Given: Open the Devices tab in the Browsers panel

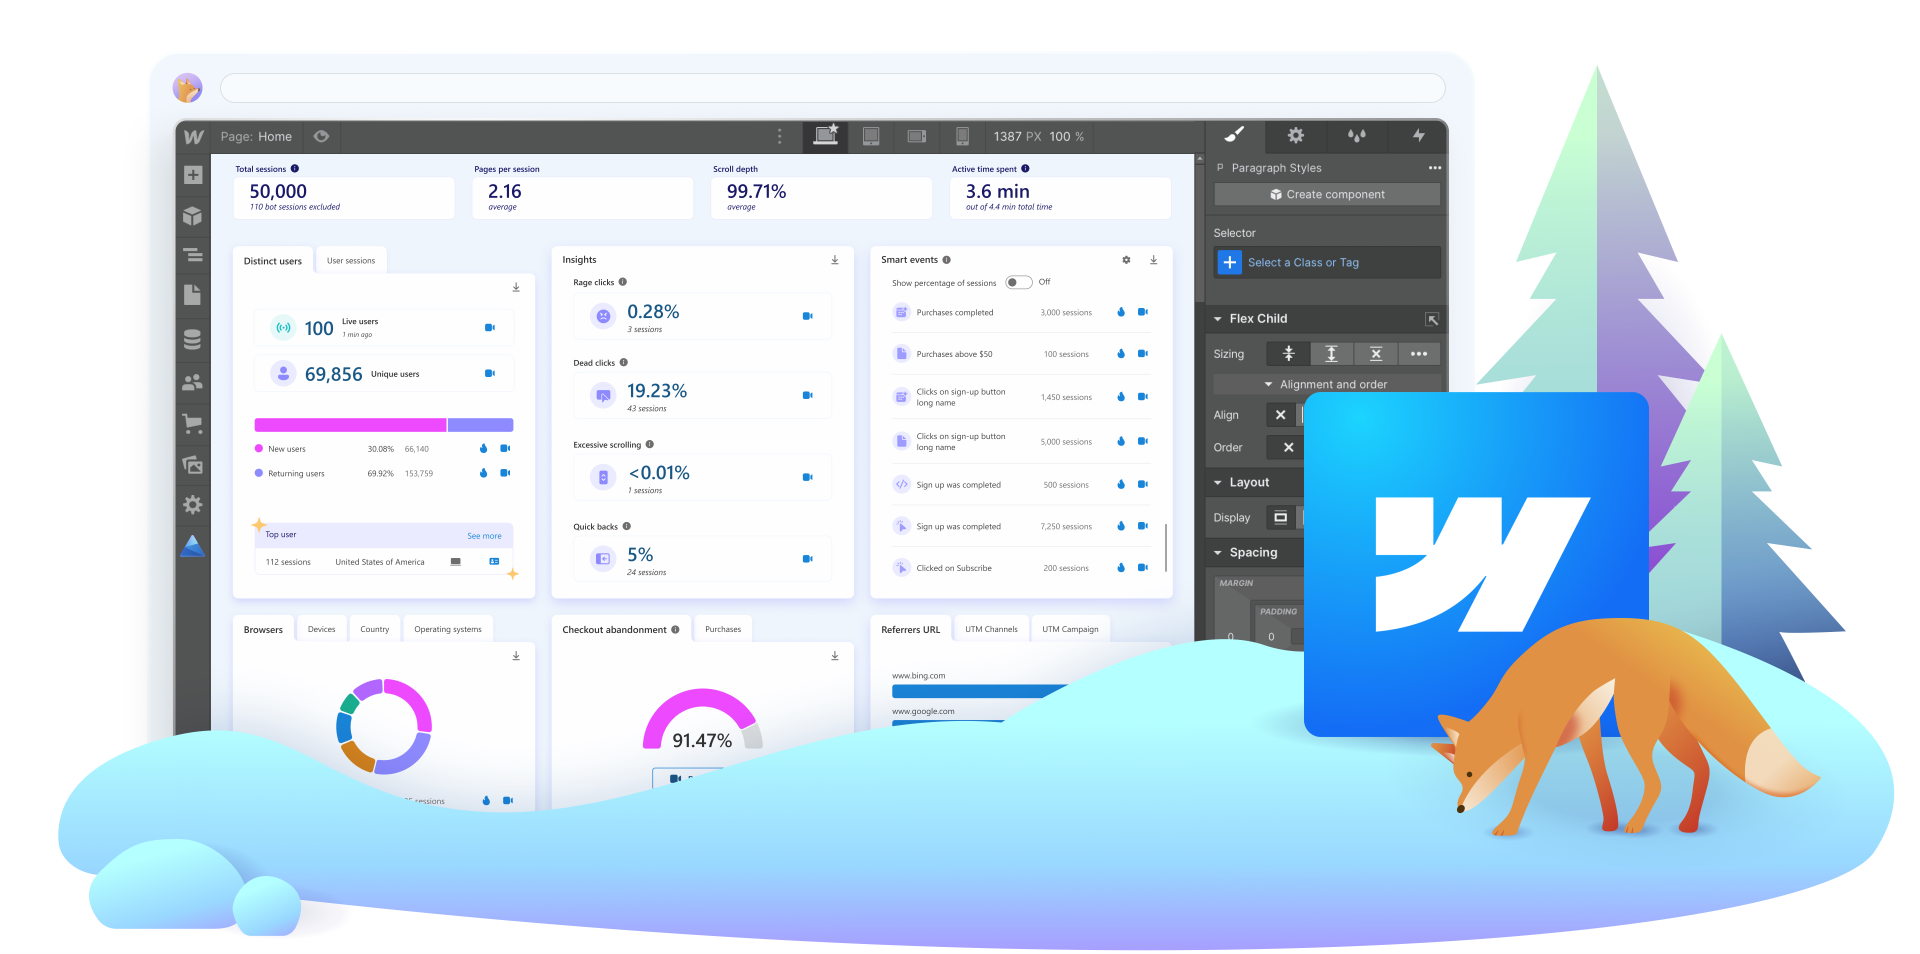Looking at the screenshot, I should [321, 628].
